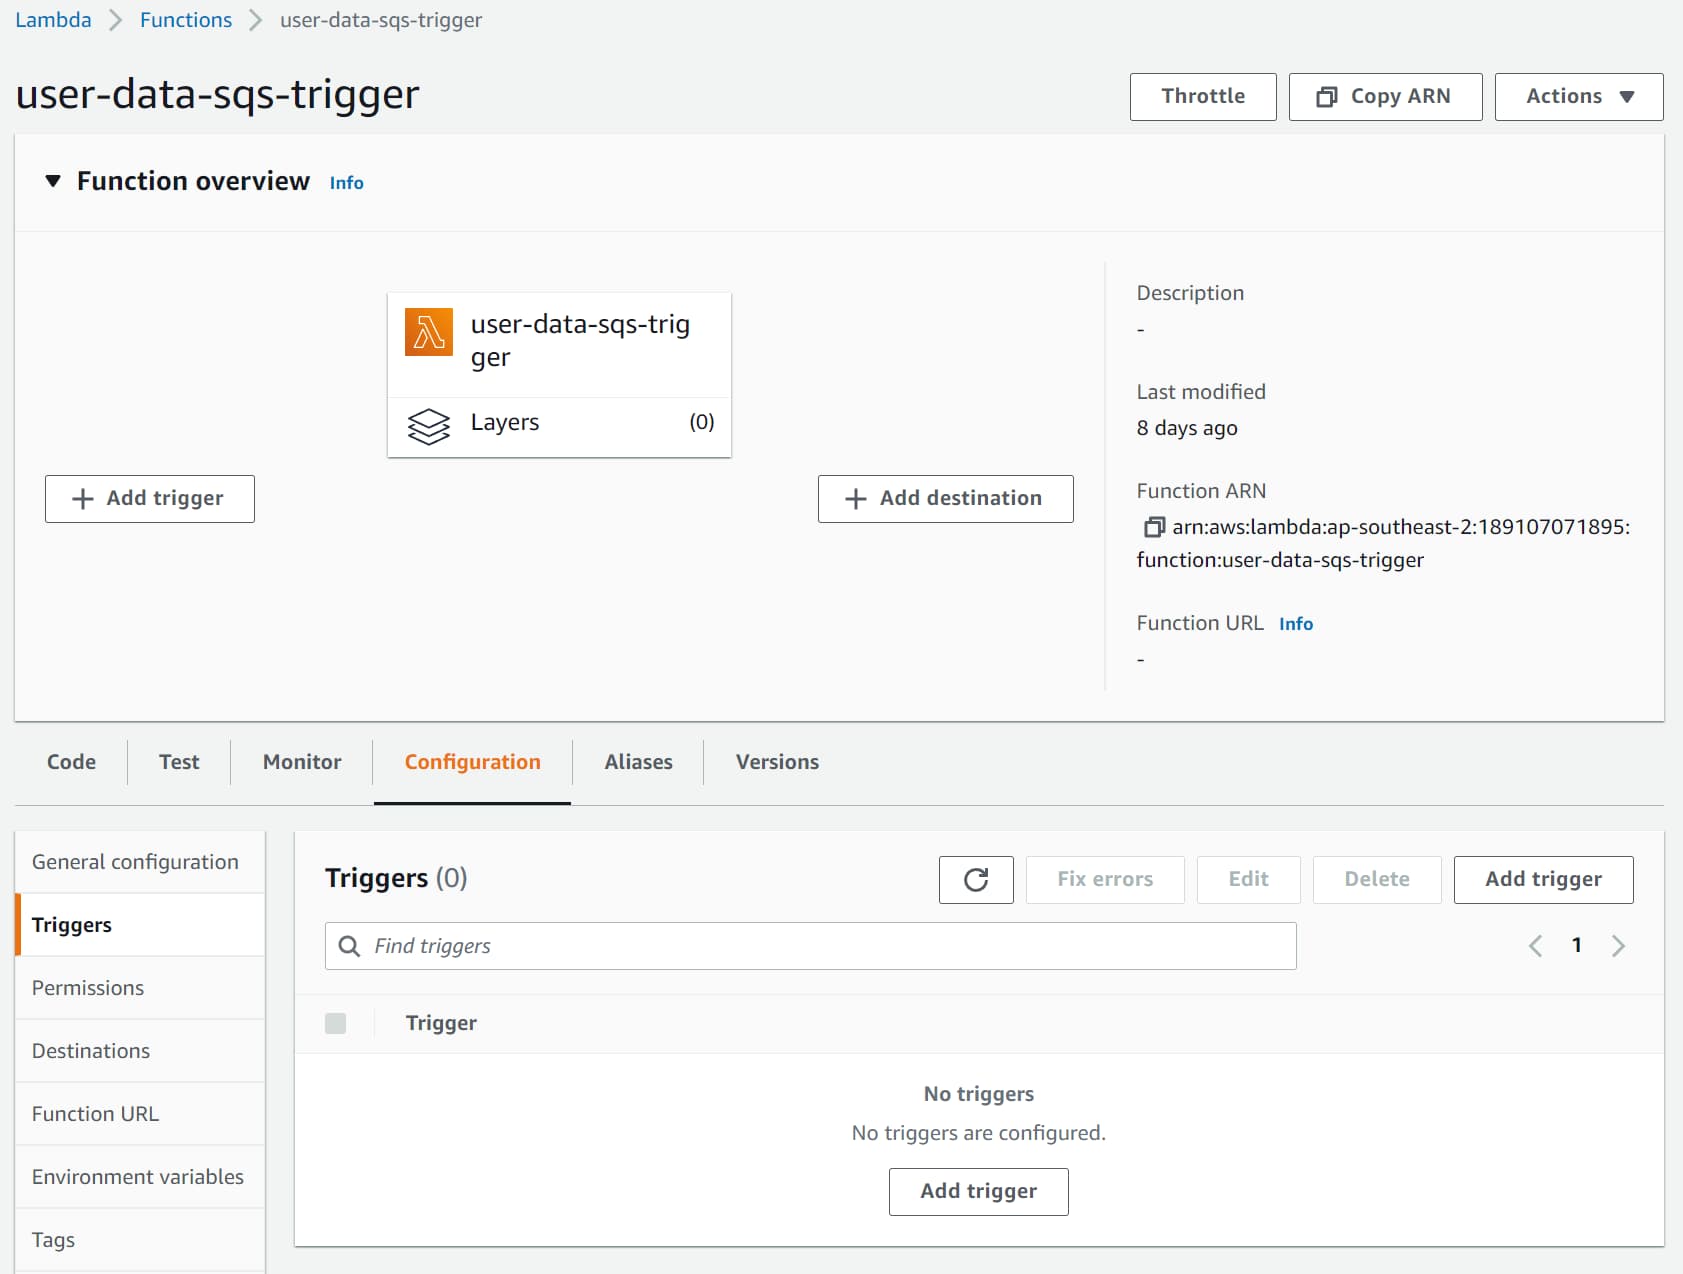Switch to the Monitor tab
The image size is (1683, 1274).
[300, 762]
